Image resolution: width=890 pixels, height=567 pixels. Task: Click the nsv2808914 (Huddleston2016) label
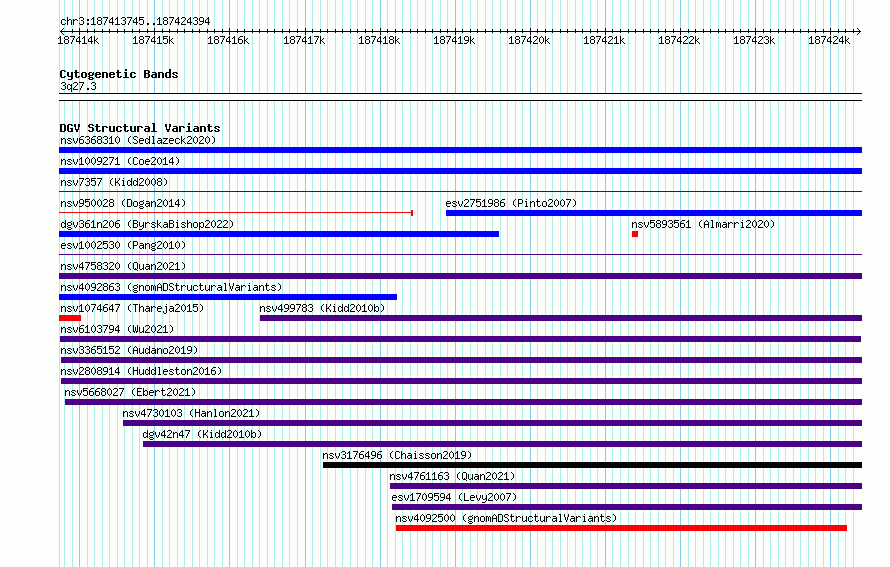coord(141,371)
